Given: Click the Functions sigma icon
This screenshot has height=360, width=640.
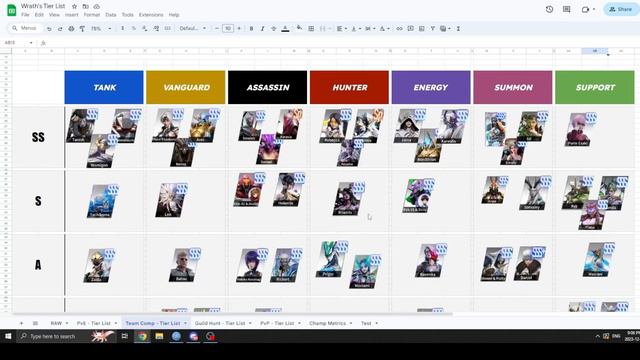Looking at the screenshot, I should point(458,29).
